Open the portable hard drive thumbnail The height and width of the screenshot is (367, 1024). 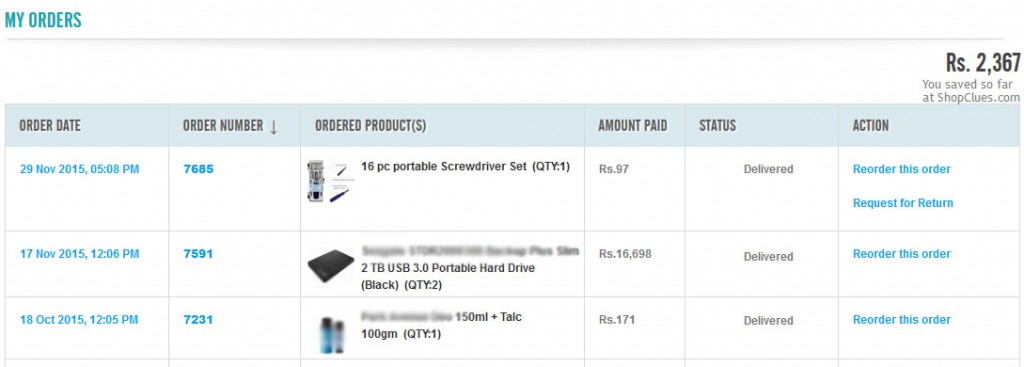point(330,266)
